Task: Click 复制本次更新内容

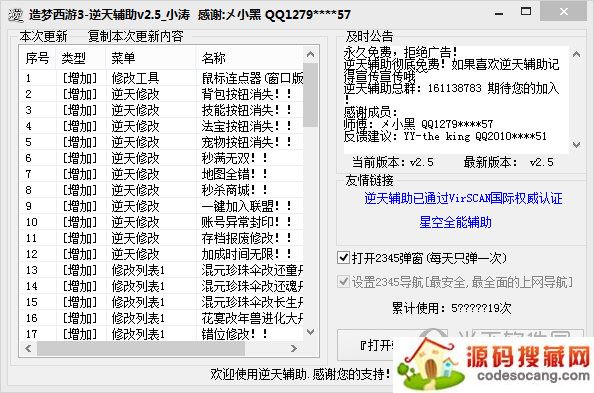Action: click(x=135, y=36)
